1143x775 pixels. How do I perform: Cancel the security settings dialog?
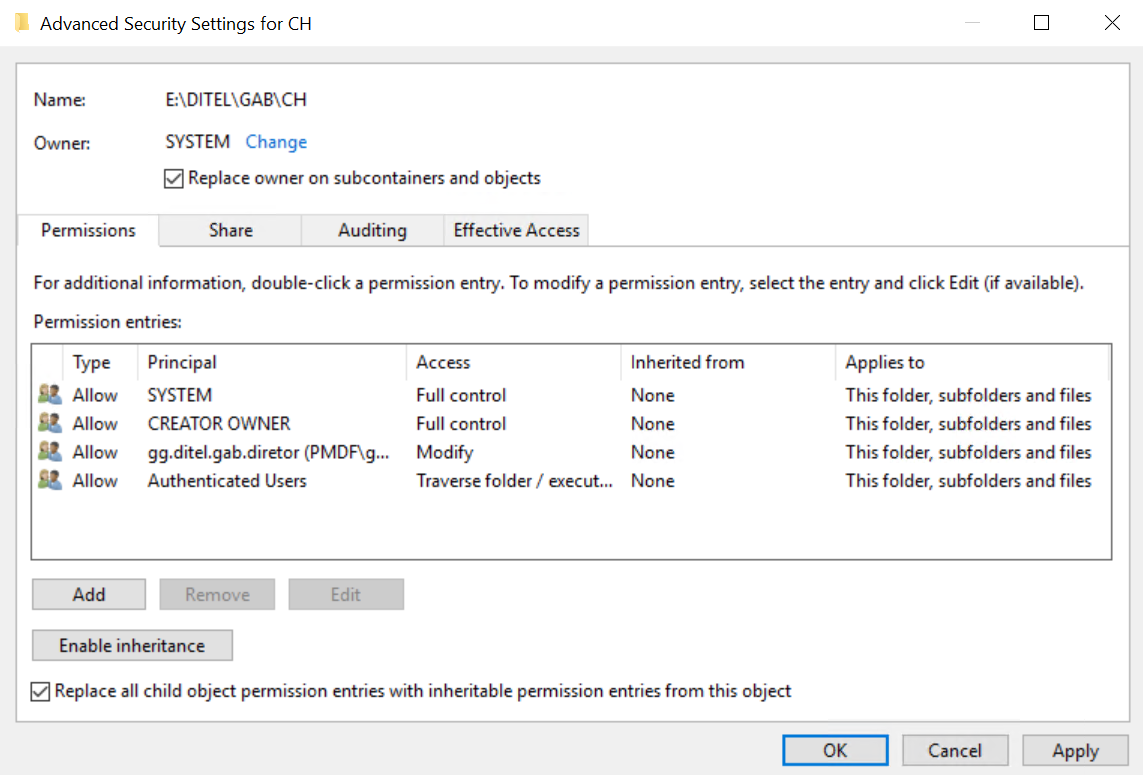point(954,750)
